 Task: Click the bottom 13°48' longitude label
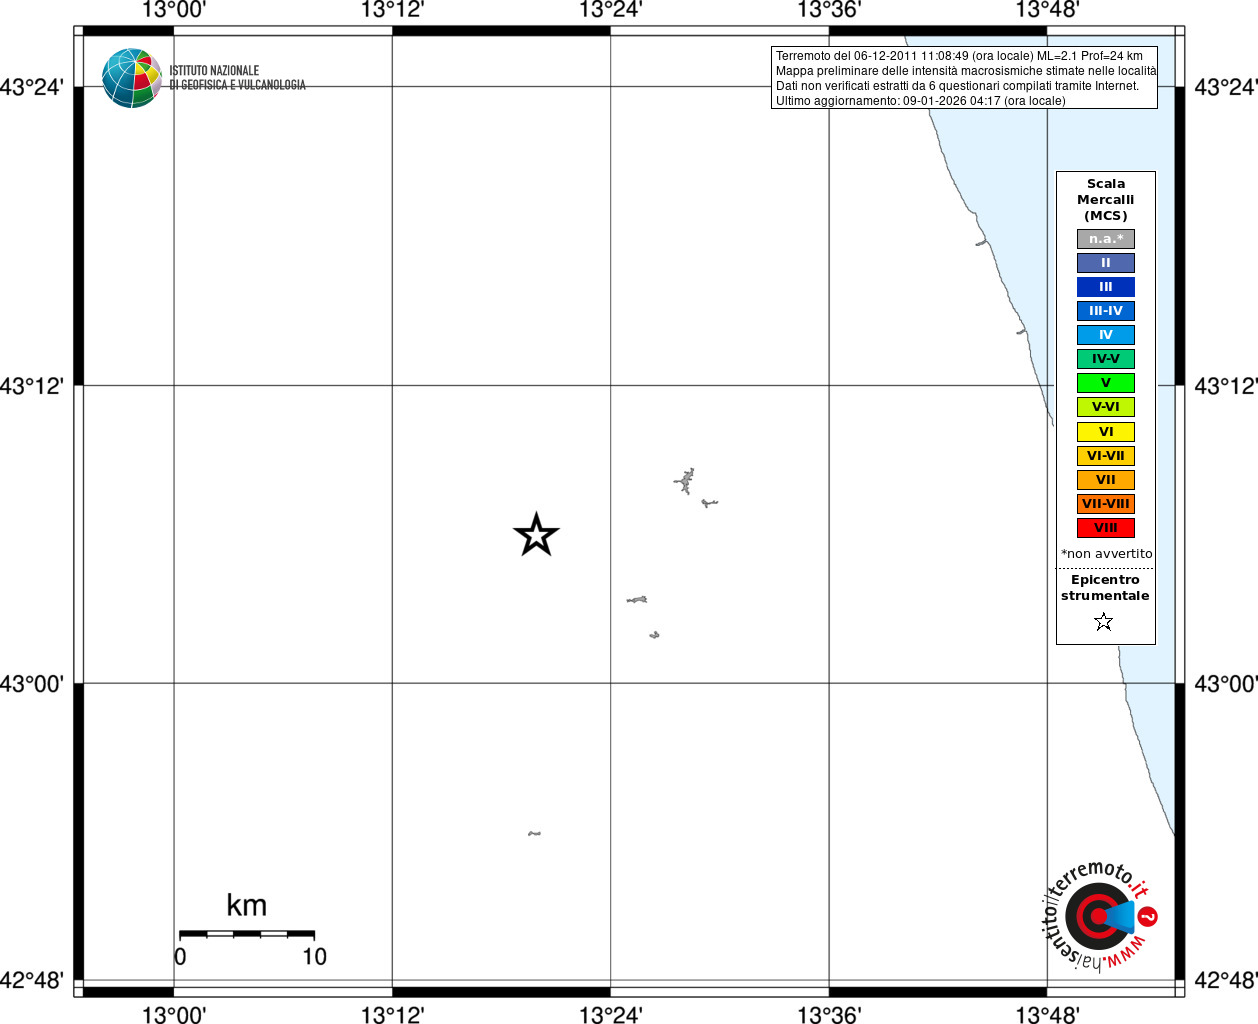coord(1047,1014)
